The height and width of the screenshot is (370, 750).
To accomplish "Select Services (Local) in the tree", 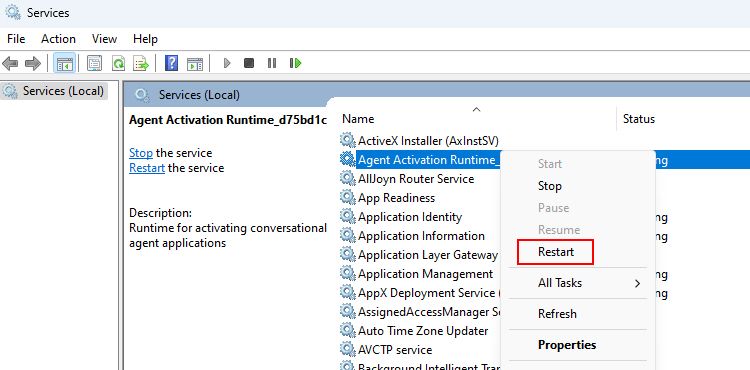I will point(54,91).
